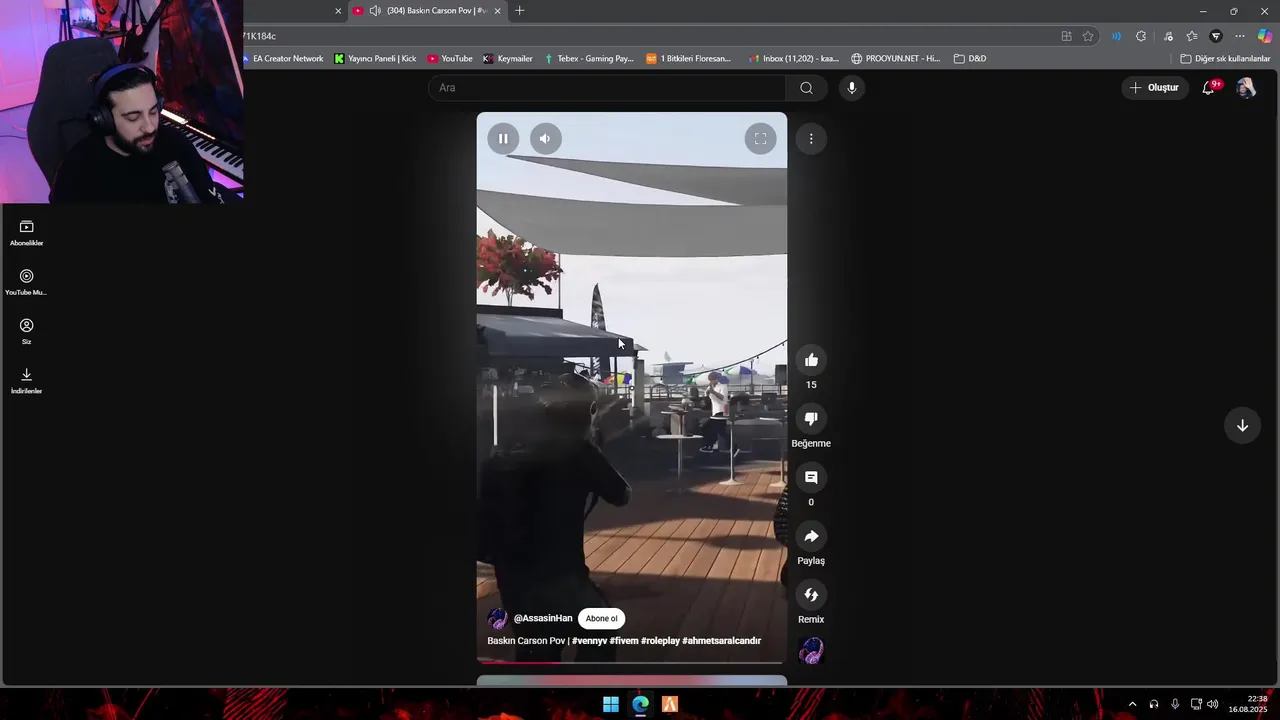Click the YouTube search magnifier button

806,88
